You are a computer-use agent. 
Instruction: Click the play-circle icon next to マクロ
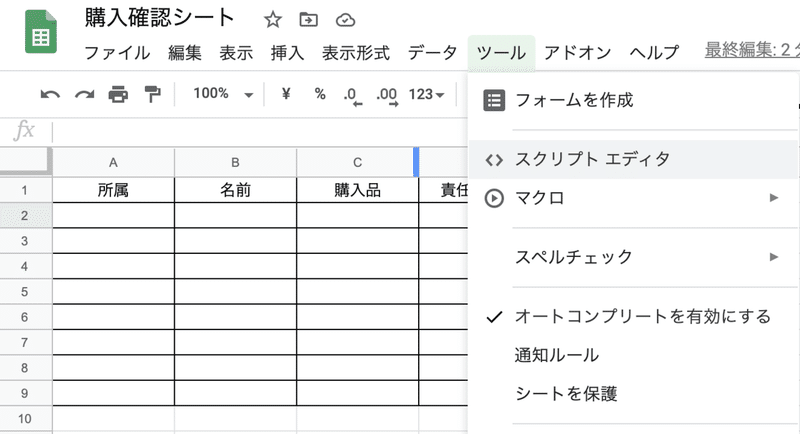pyautogui.click(x=494, y=198)
